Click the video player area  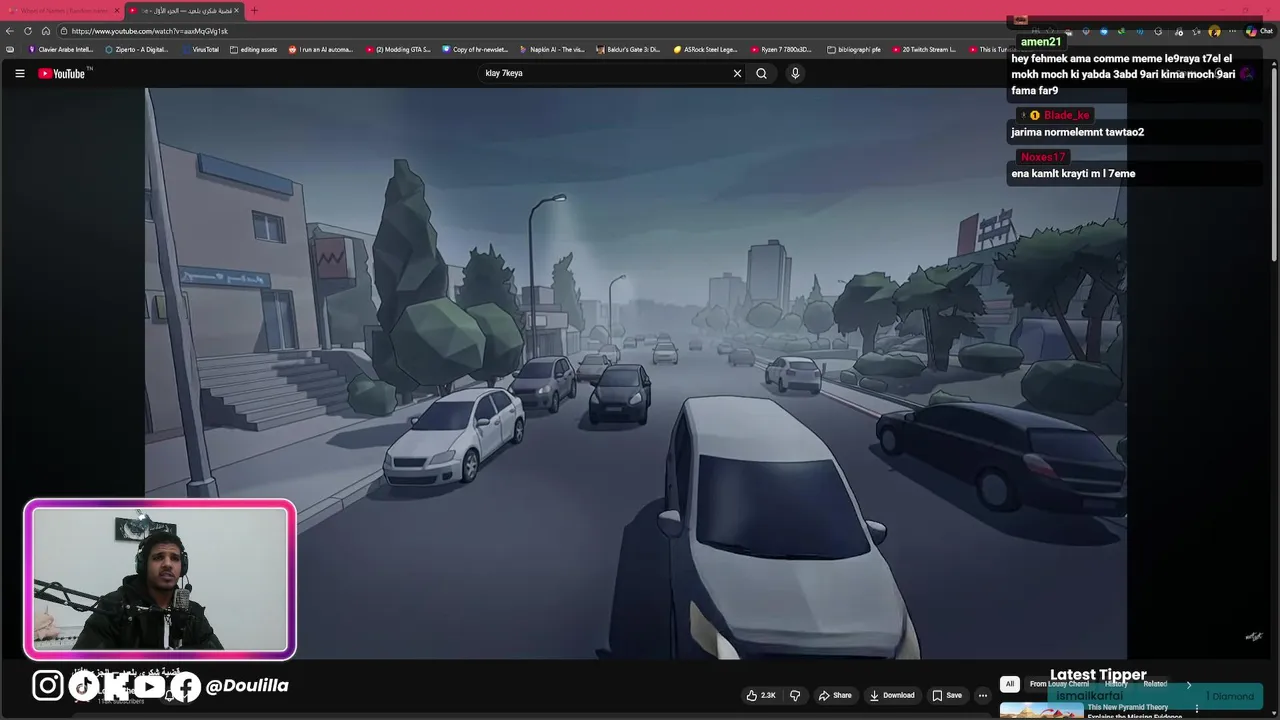click(x=636, y=373)
